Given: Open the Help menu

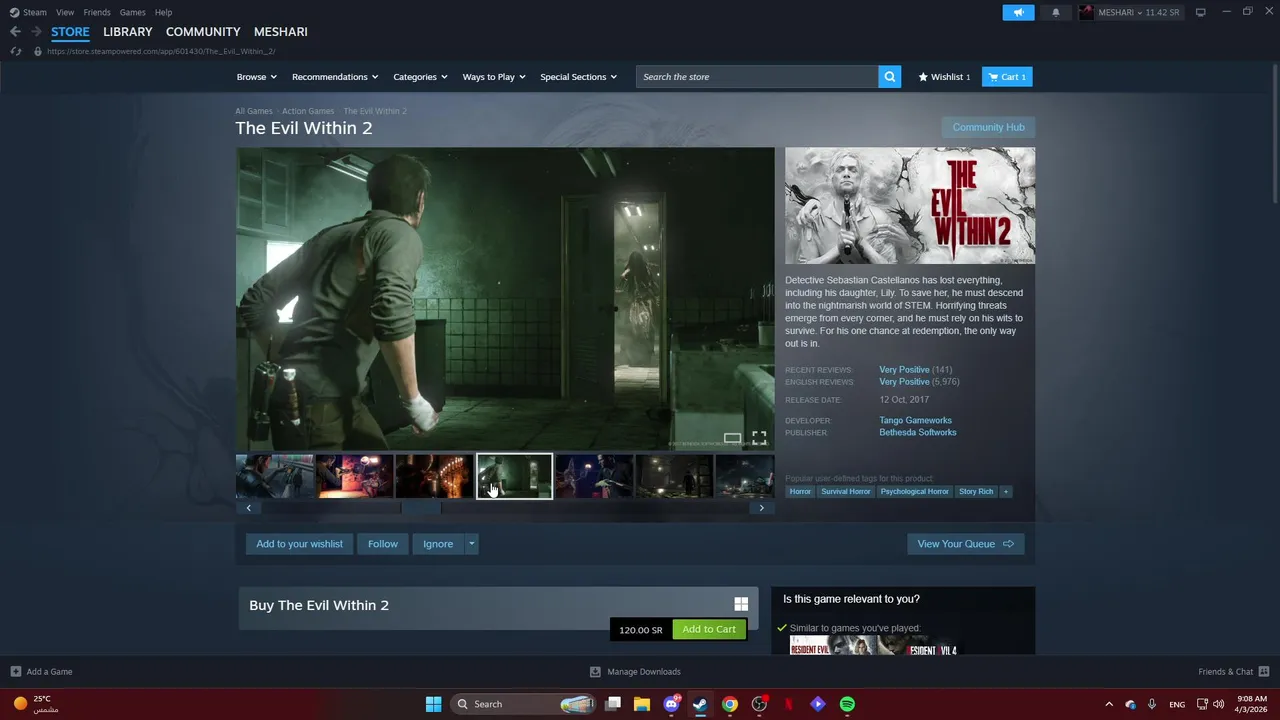Looking at the screenshot, I should point(163,12).
